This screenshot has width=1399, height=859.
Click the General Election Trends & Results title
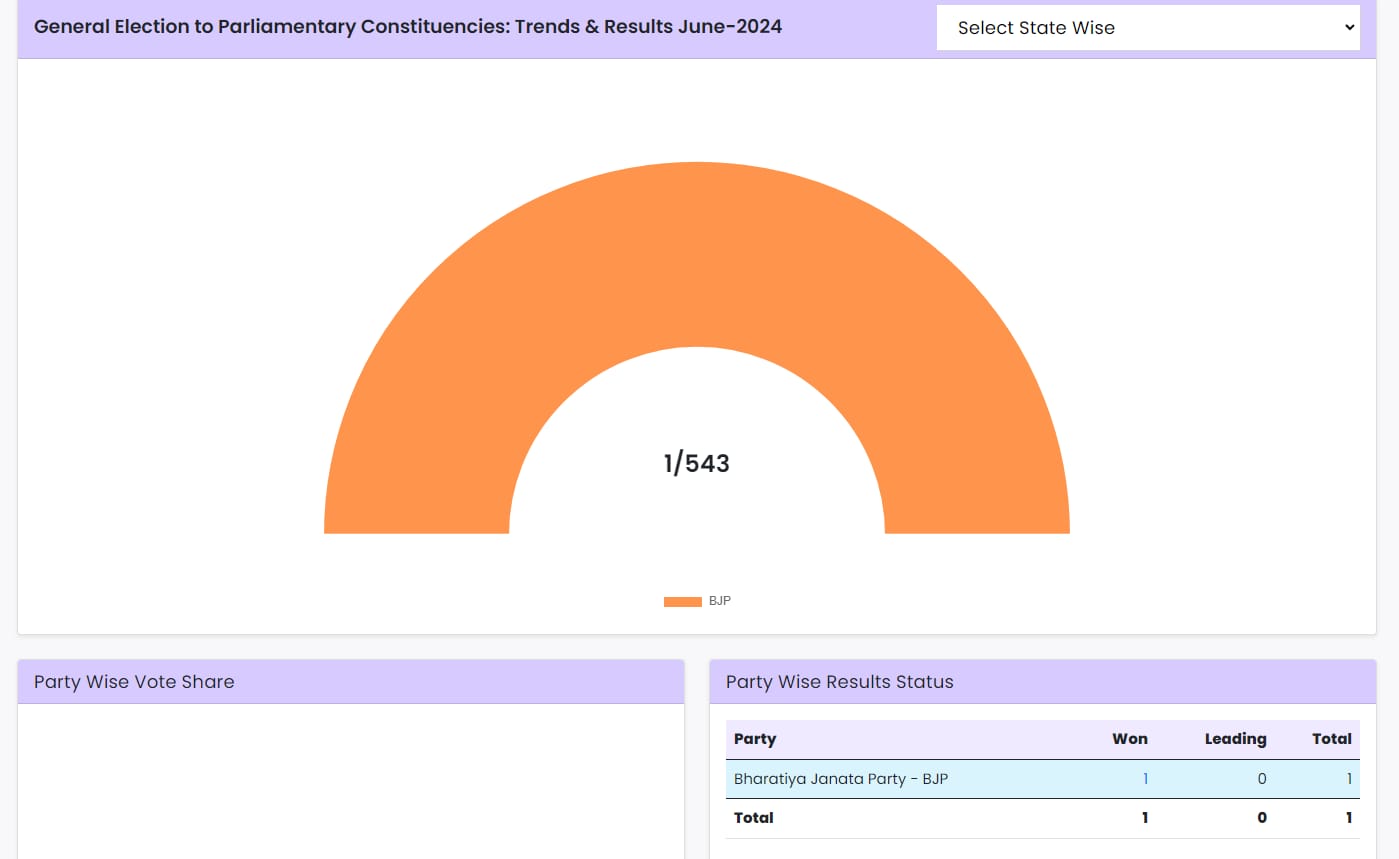point(408,27)
